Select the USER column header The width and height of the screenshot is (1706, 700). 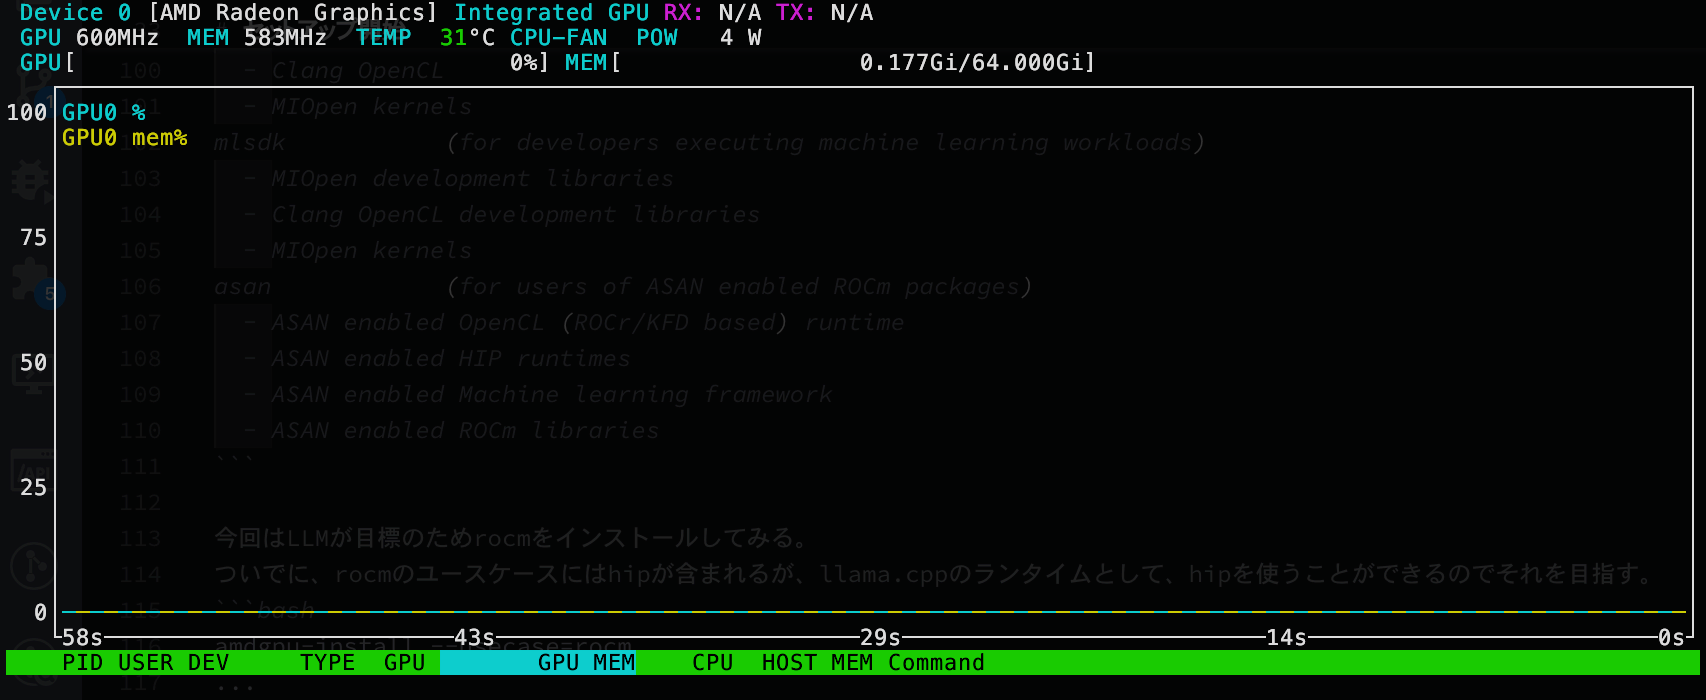146,663
